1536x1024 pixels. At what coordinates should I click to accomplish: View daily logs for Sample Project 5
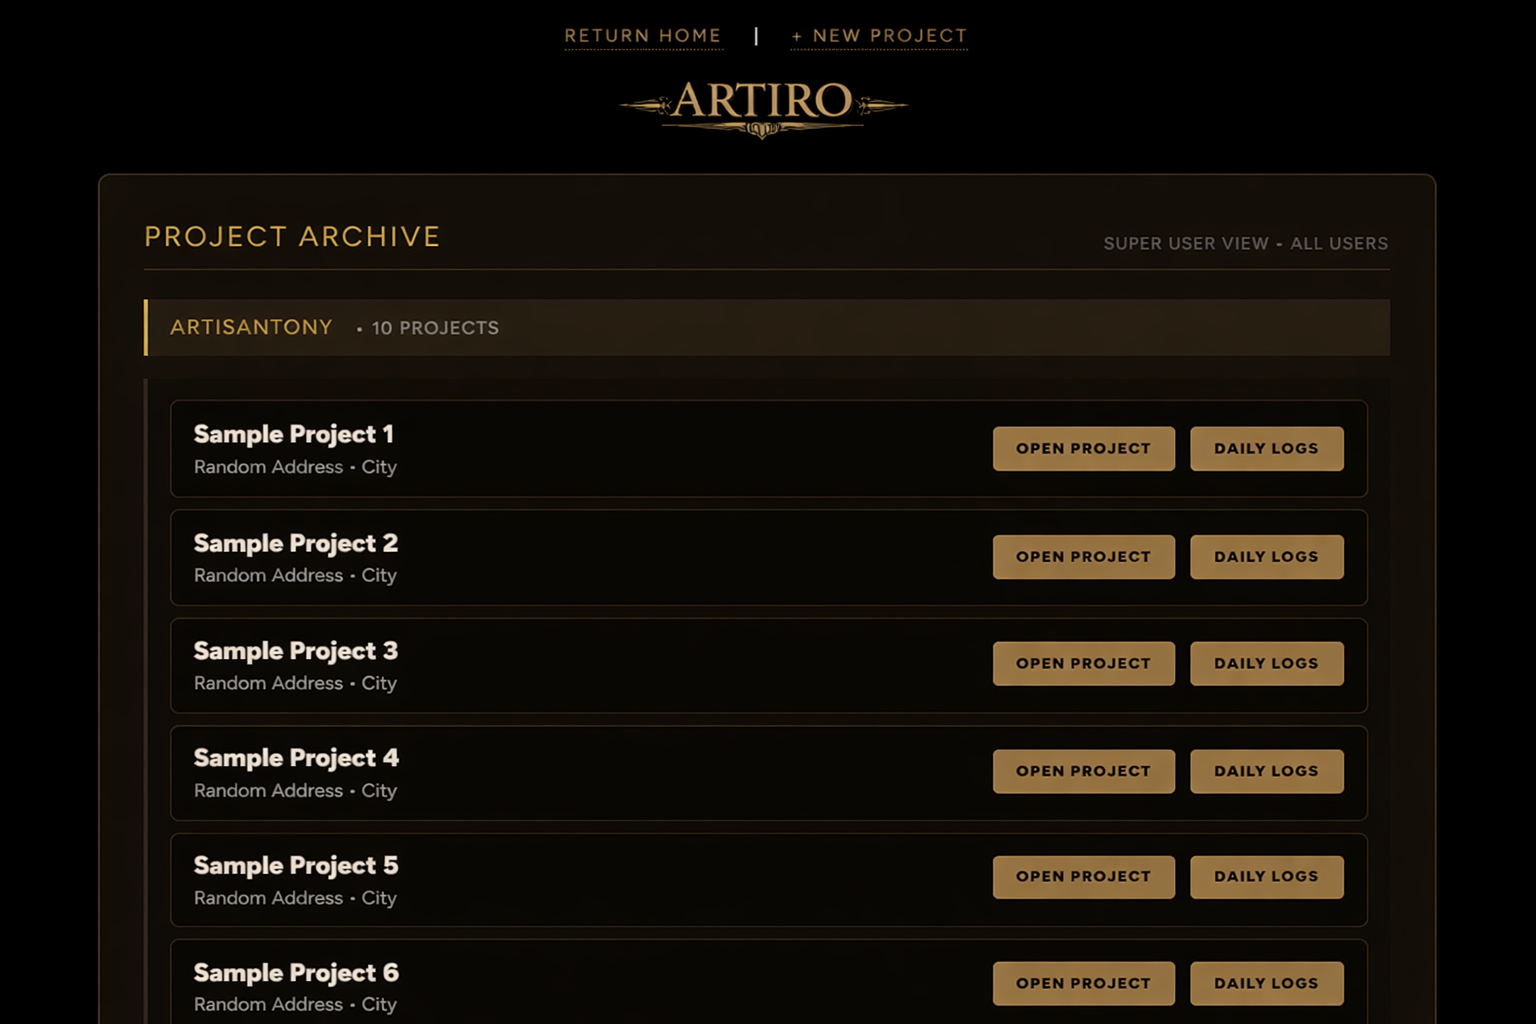(x=1266, y=877)
